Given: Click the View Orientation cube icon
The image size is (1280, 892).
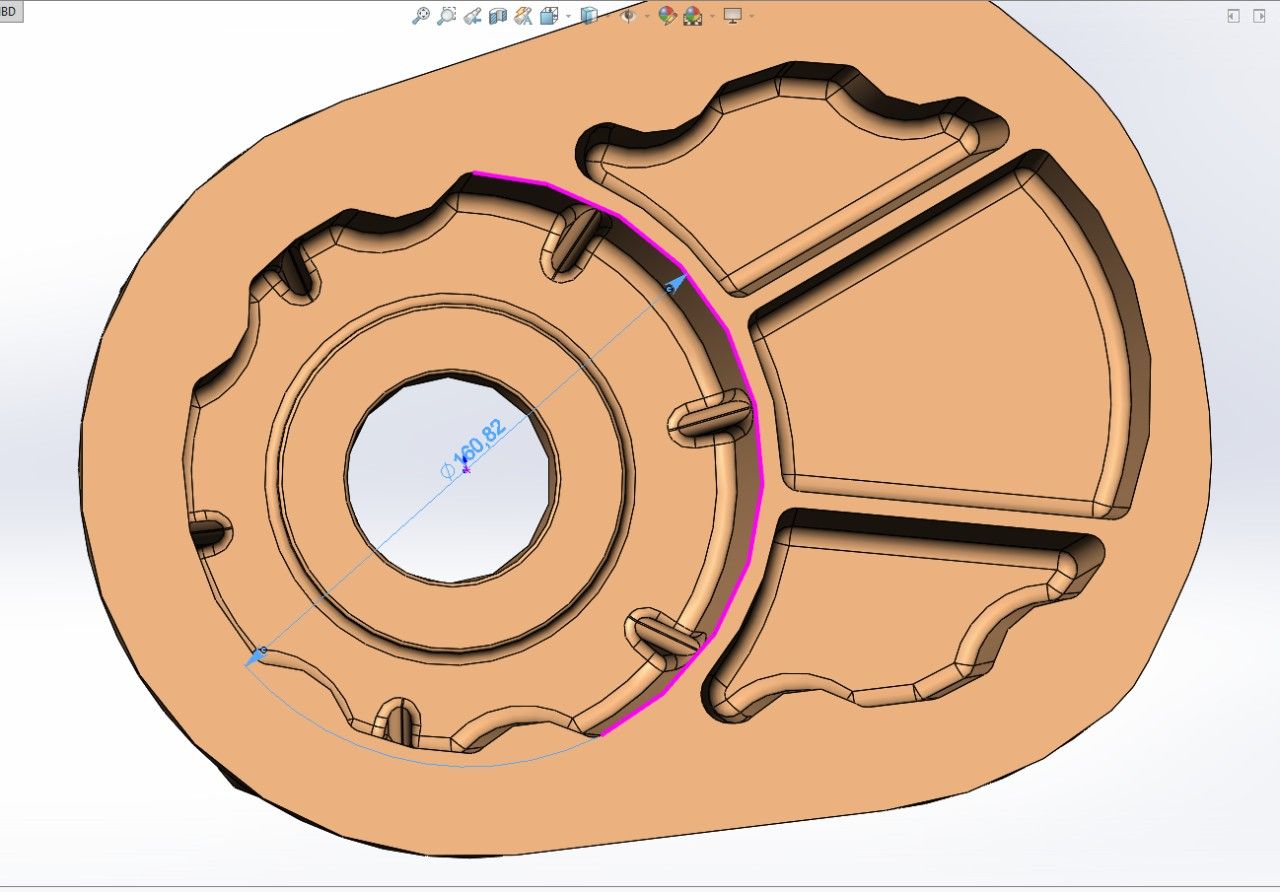Looking at the screenshot, I should coord(549,16).
